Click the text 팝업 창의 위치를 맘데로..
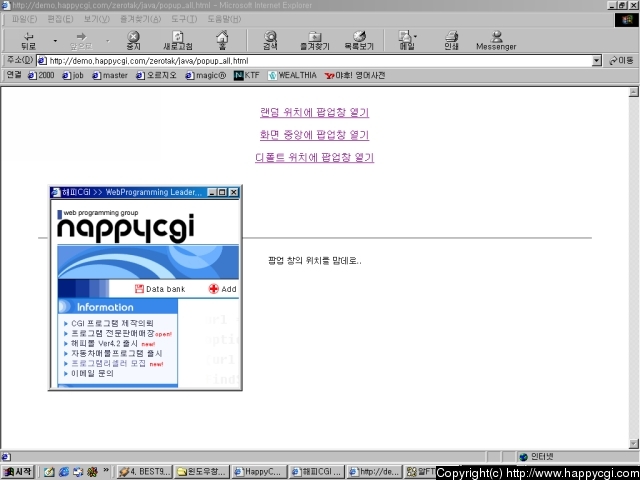 click(315, 261)
